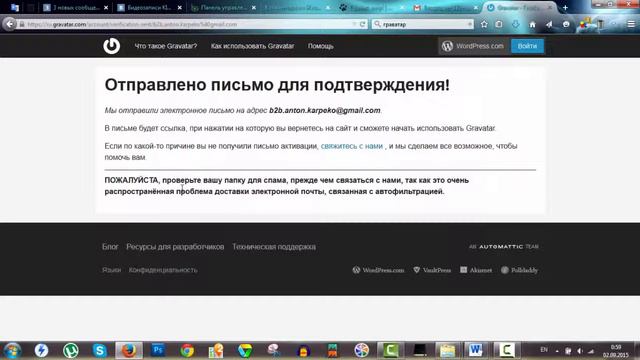The height and width of the screenshot is (360, 640).
Task: Click the WordPress.com footer logo link
Action: [x=378, y=270]
